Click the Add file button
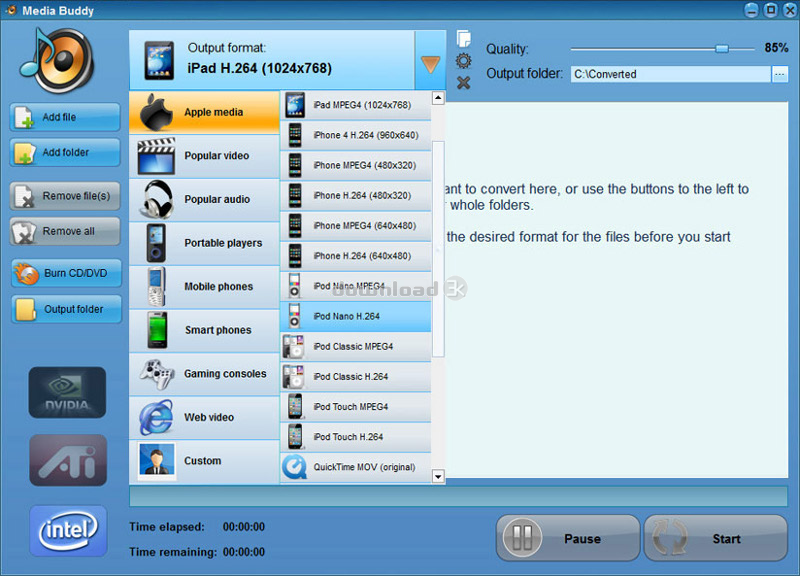This screenshot has width=800, height=576. pos(65,117)
